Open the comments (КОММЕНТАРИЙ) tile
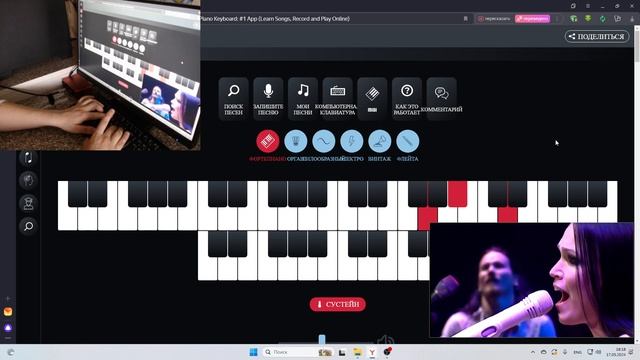This screenshot has height=360, width=640. (x=442, y=99)
